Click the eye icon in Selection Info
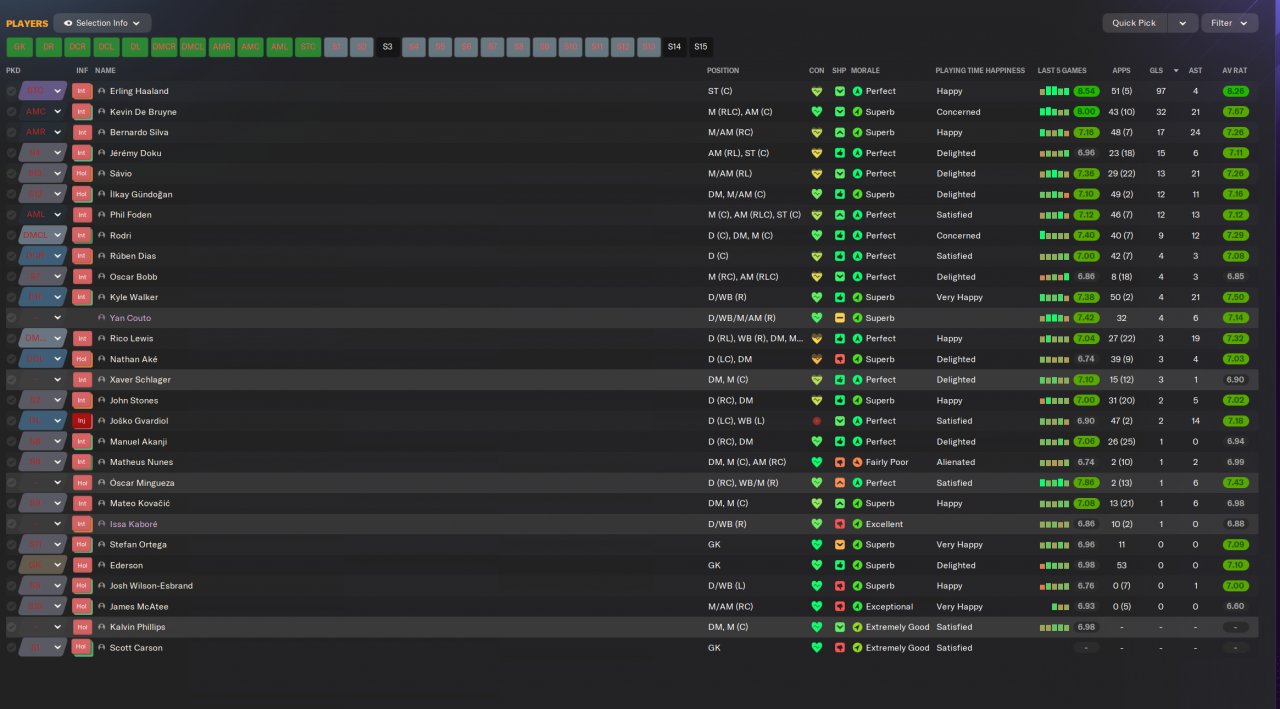This screenshot has width=1280, height=709. point(68,23)
